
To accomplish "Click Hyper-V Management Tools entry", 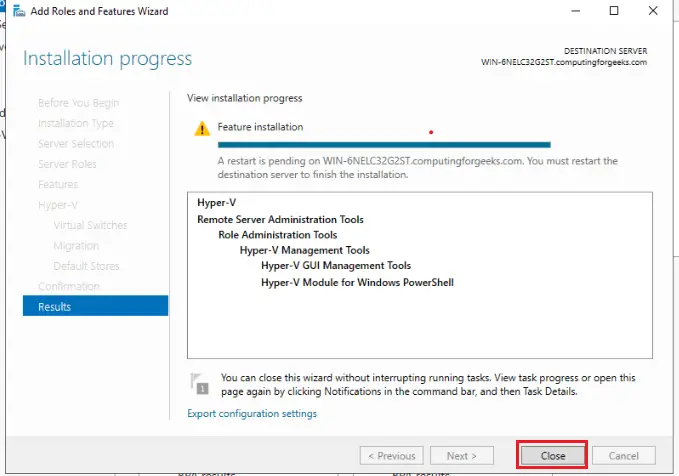I will pyautogui.click(x=304, y=250).
